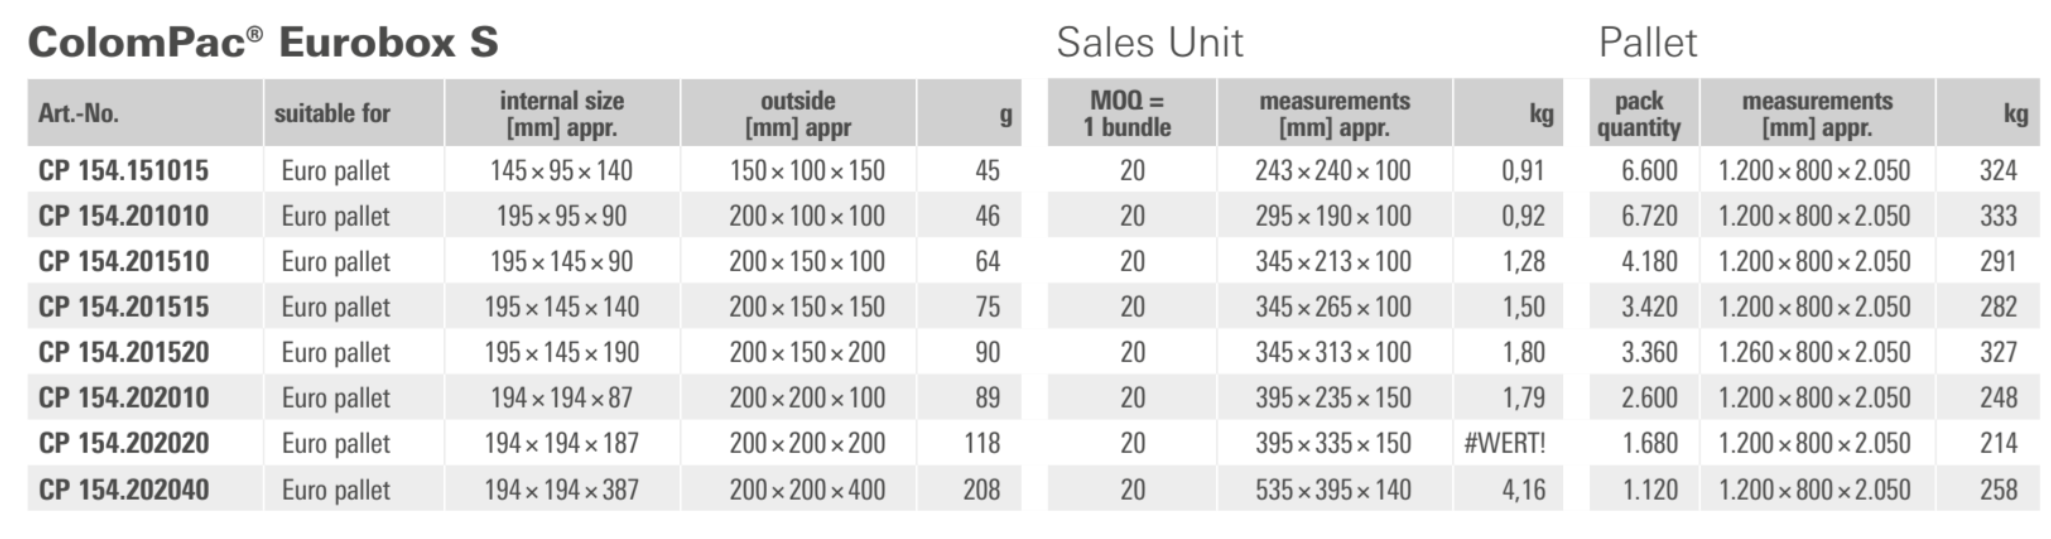Click the 118 g weight cell

(981, 443)
